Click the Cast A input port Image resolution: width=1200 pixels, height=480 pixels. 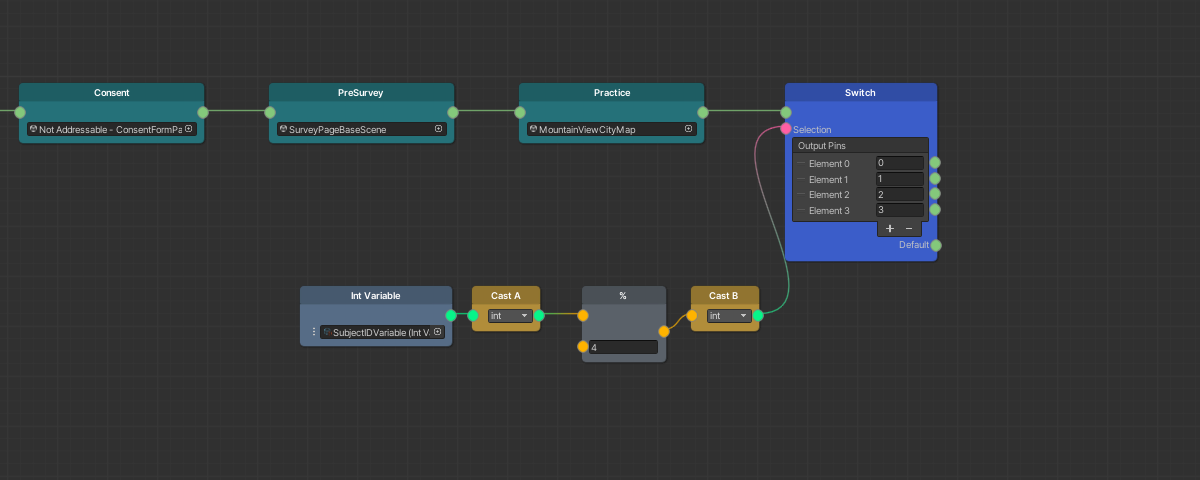(473, 315)
